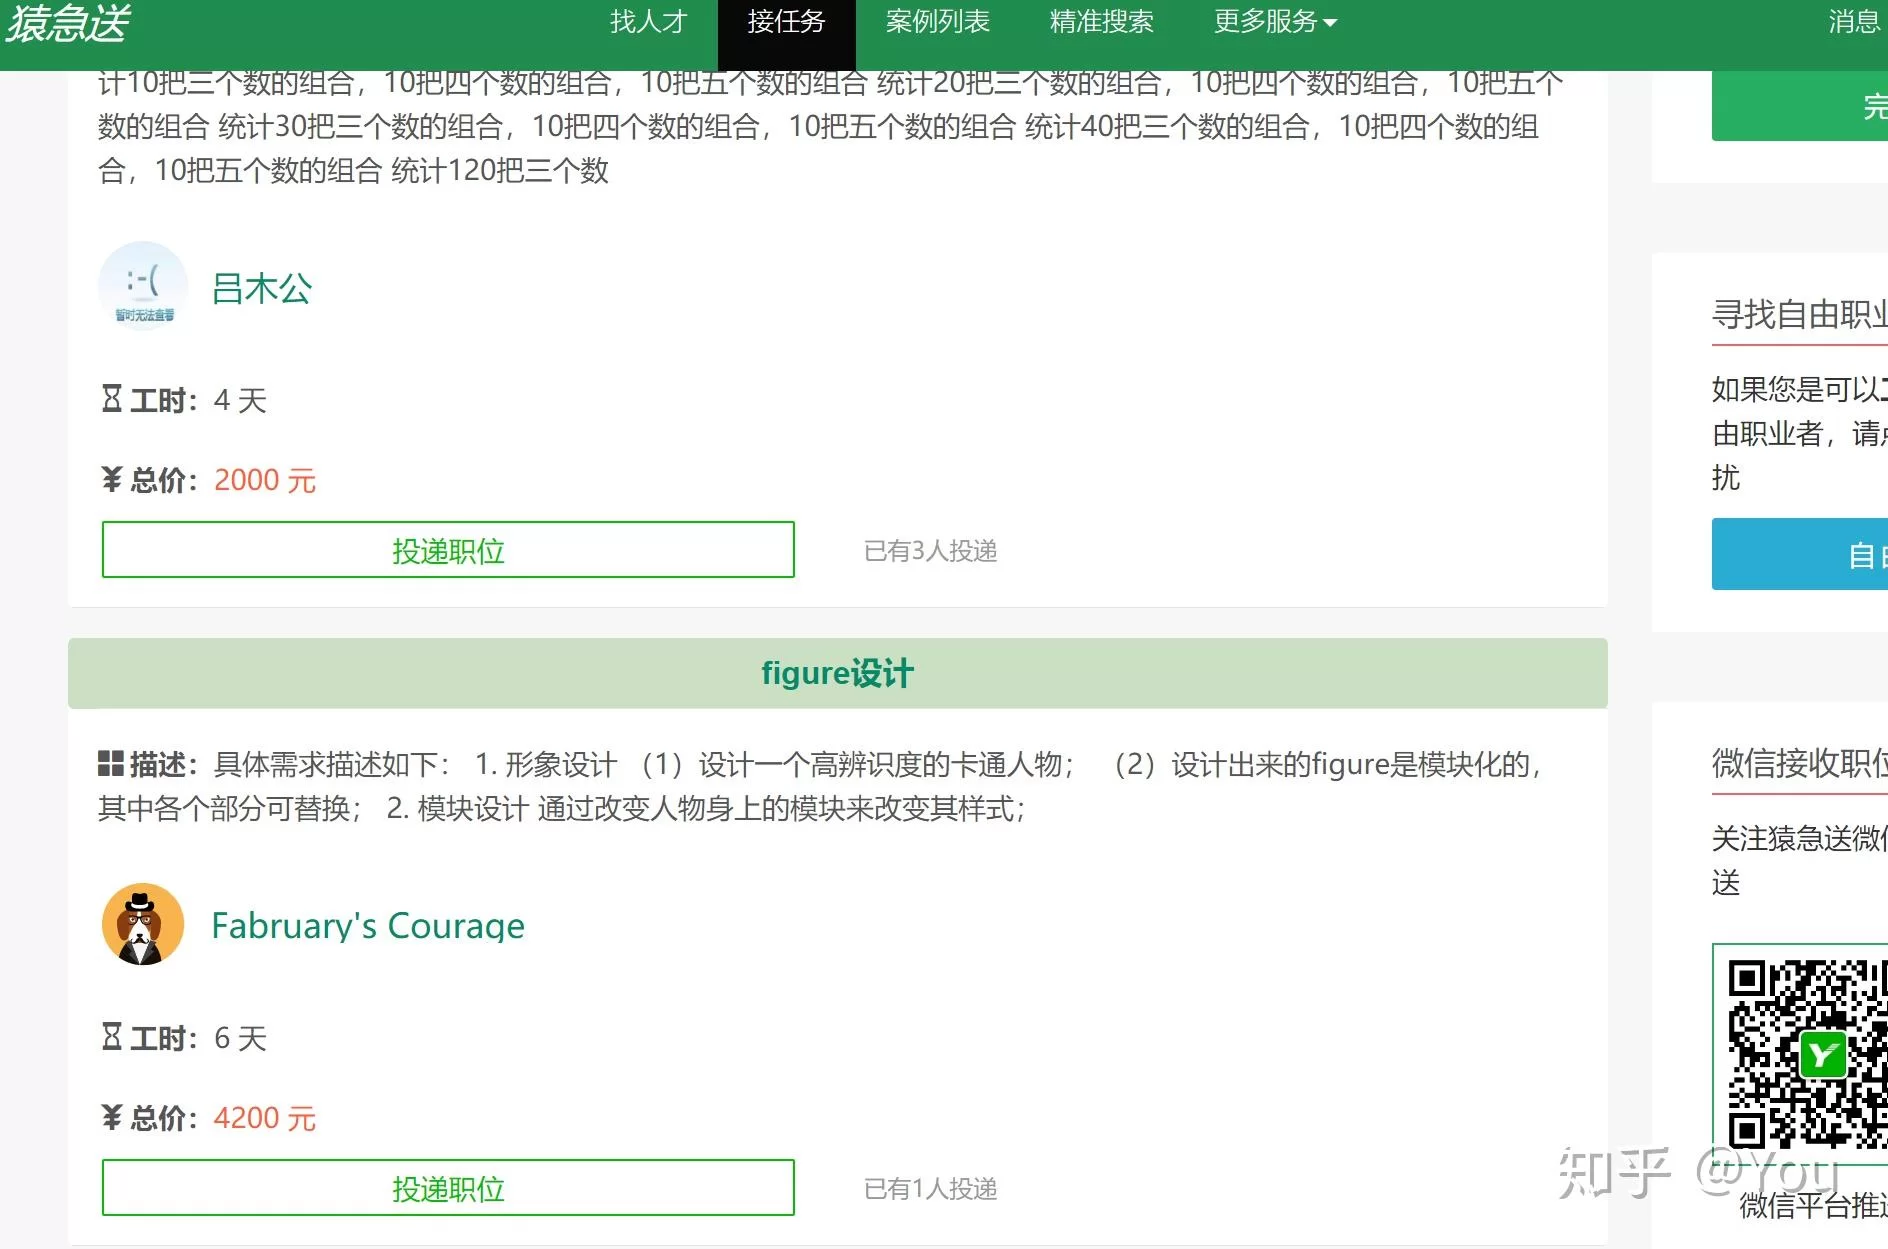Open 精准搜索 in the navigation bar
Image resolution: width=1888 pixels, height=1249 pixels.
pyautogui.click(x=1101, y=22)
